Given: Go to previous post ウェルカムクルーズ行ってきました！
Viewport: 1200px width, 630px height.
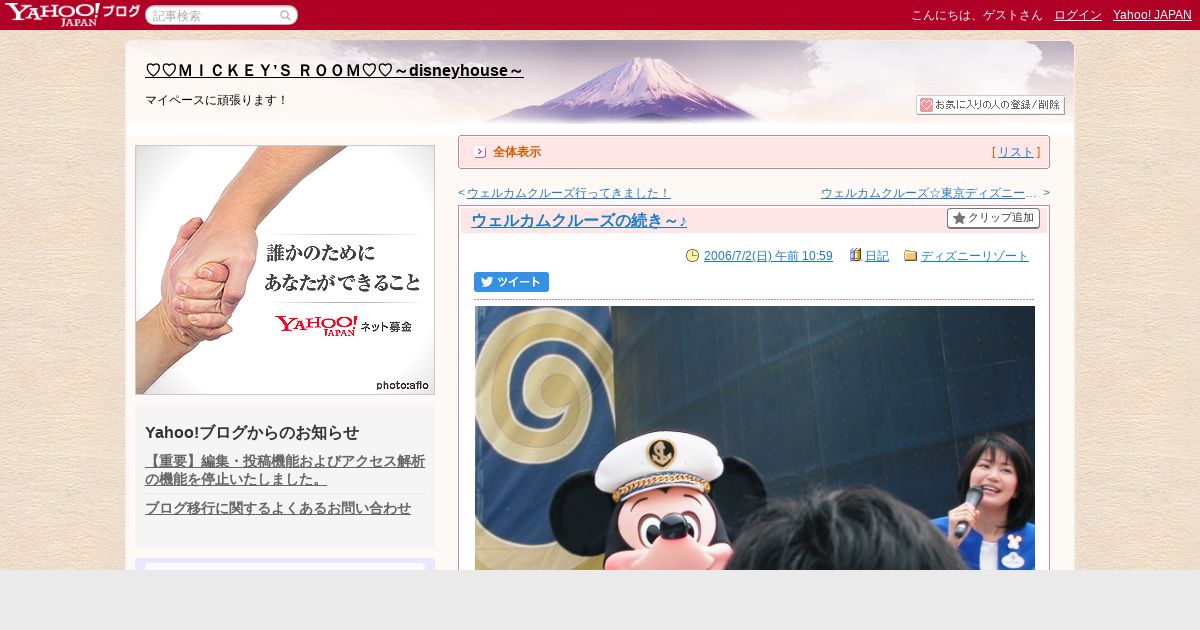Looking at the screenshot, I should (568, 193).
